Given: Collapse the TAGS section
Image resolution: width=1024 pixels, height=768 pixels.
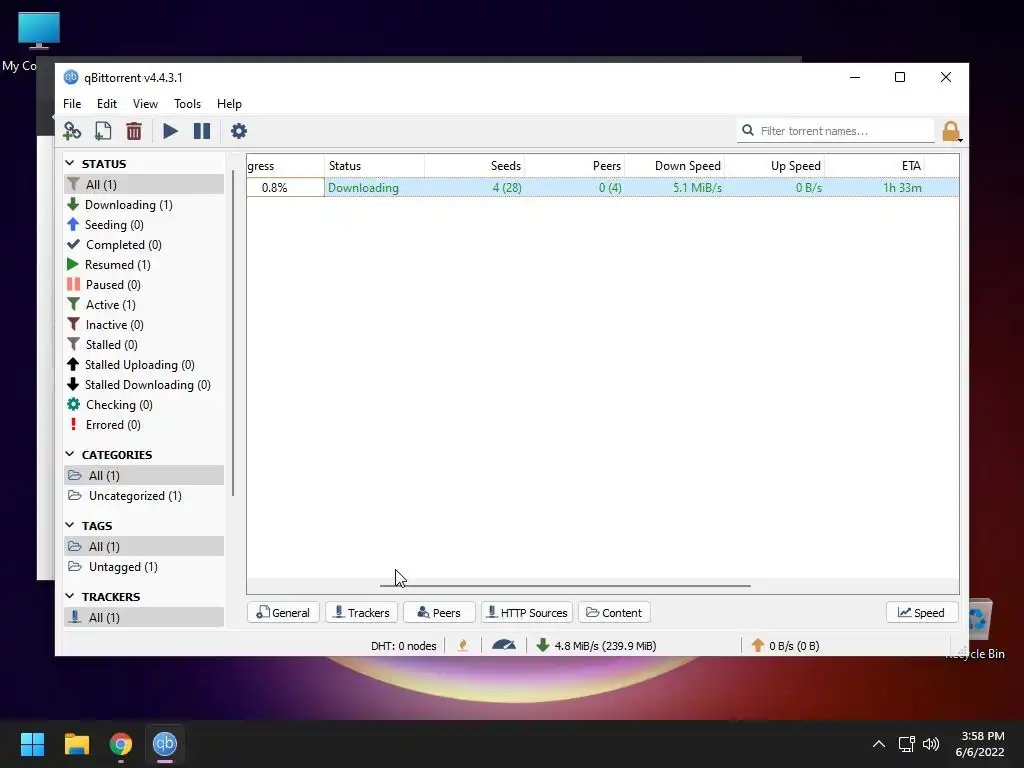Looking at the screenshot, I should (71, 526).
